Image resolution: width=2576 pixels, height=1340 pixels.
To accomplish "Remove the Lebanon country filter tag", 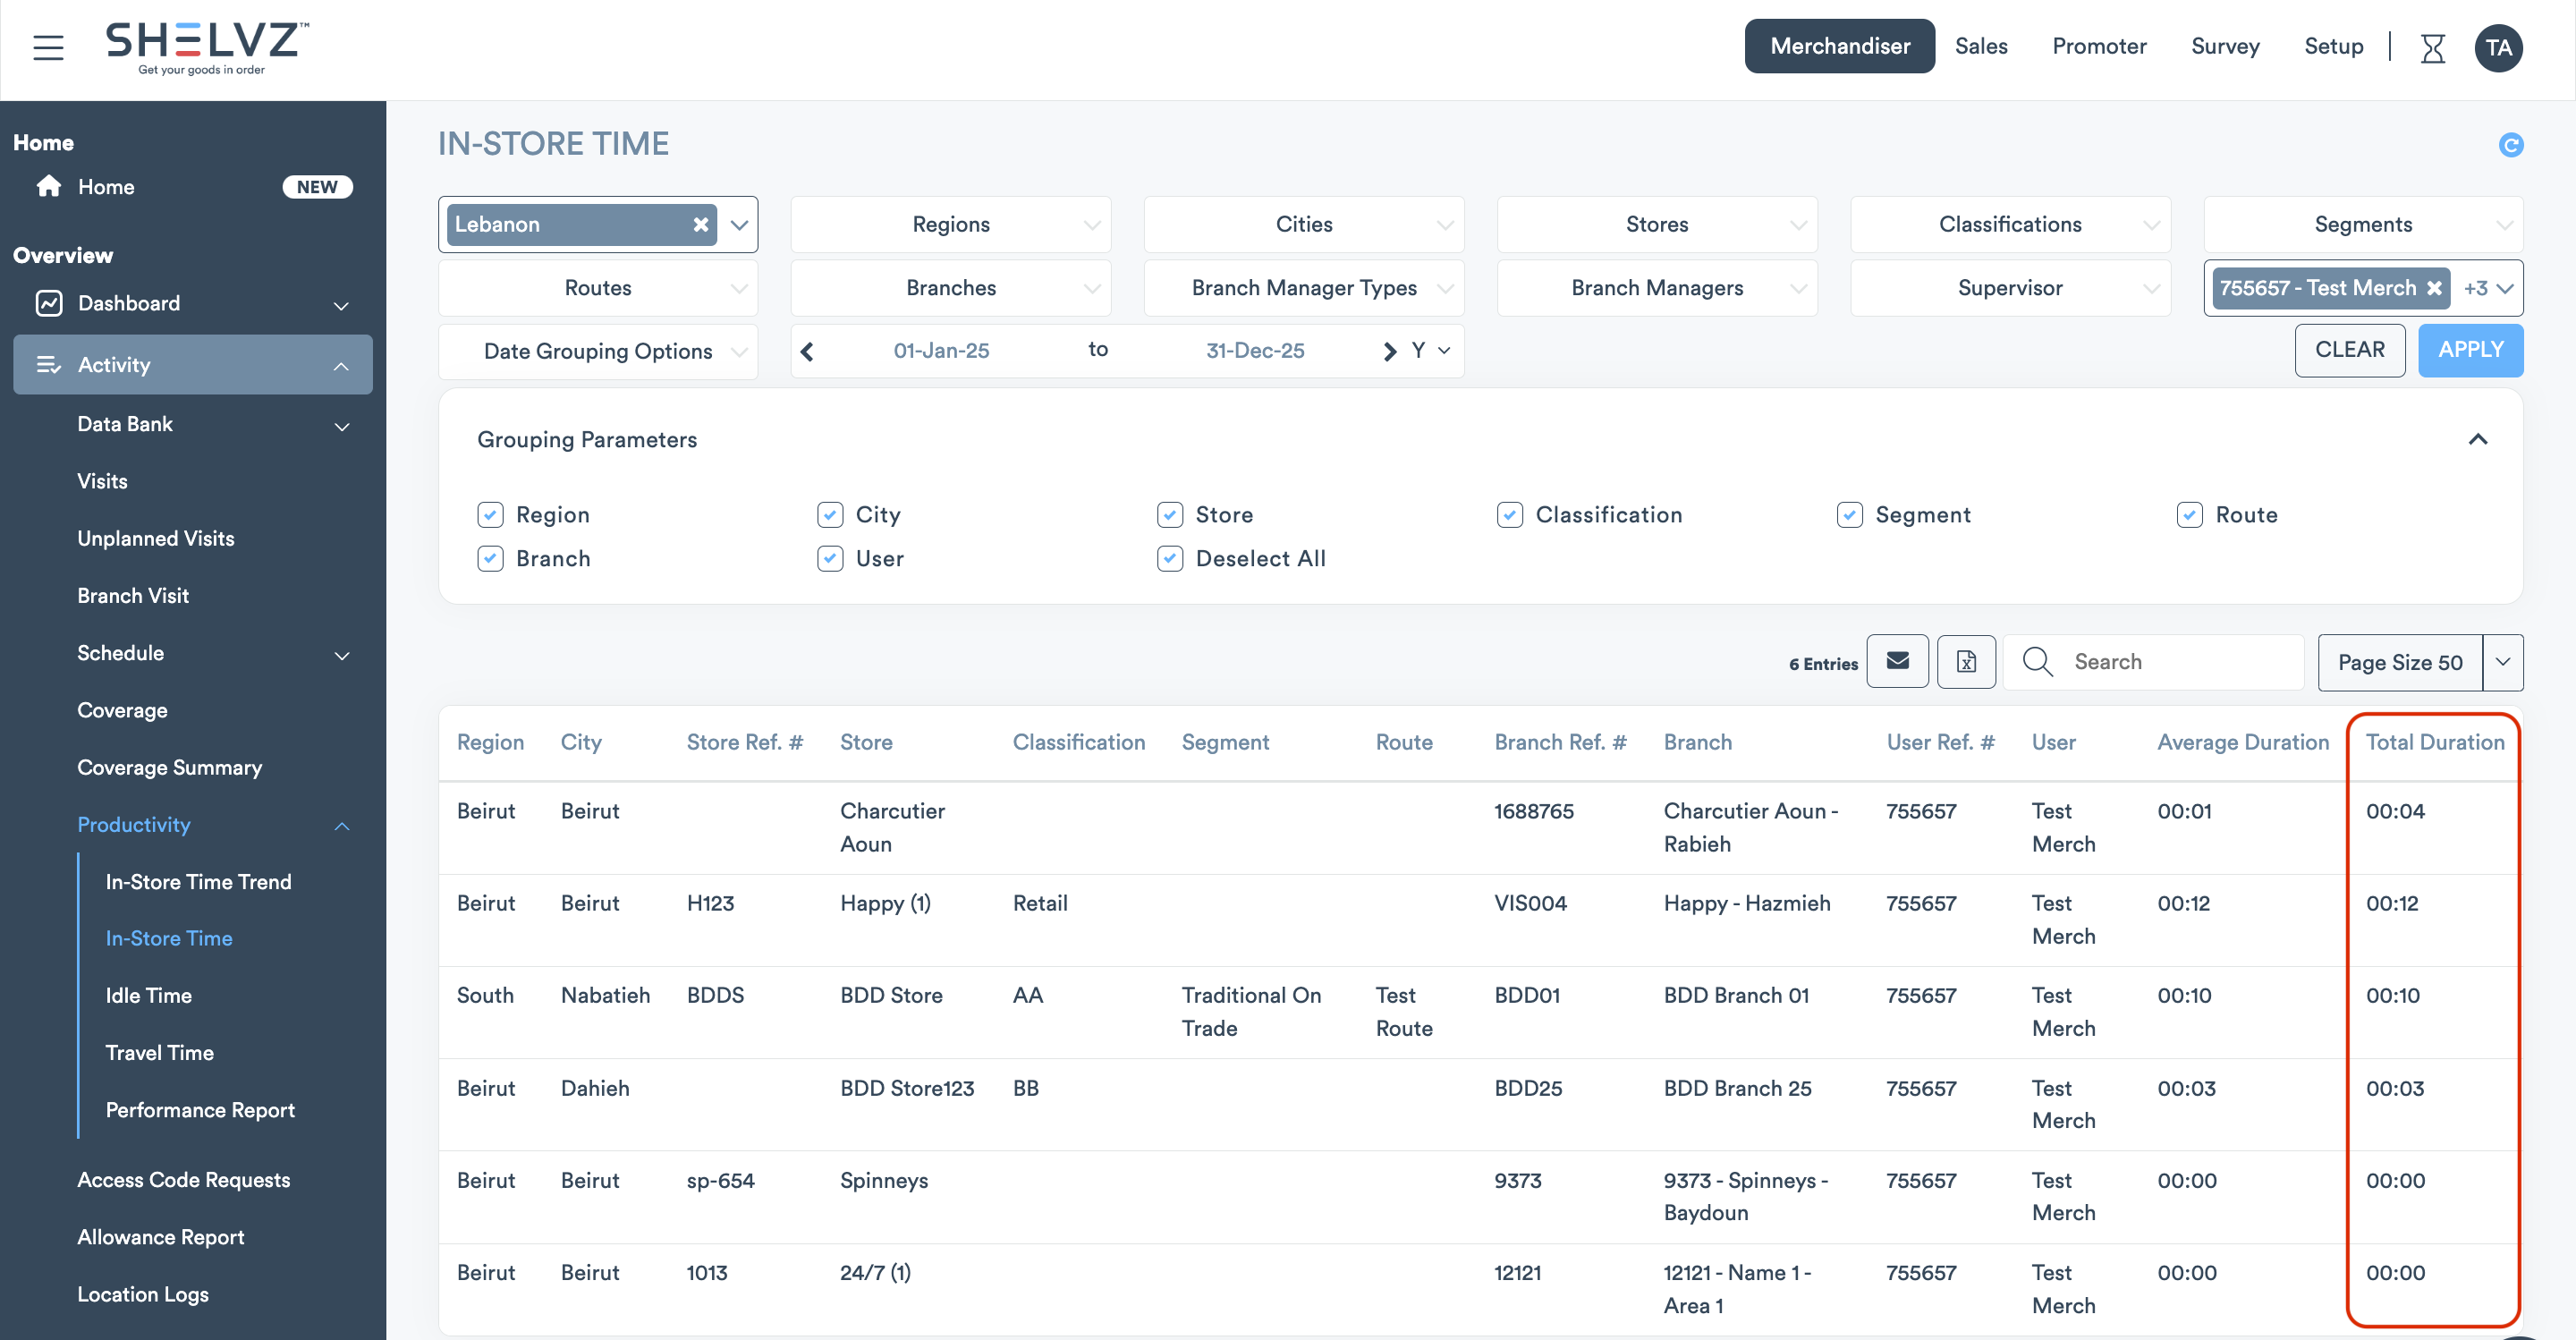I will tap(701, 224).
